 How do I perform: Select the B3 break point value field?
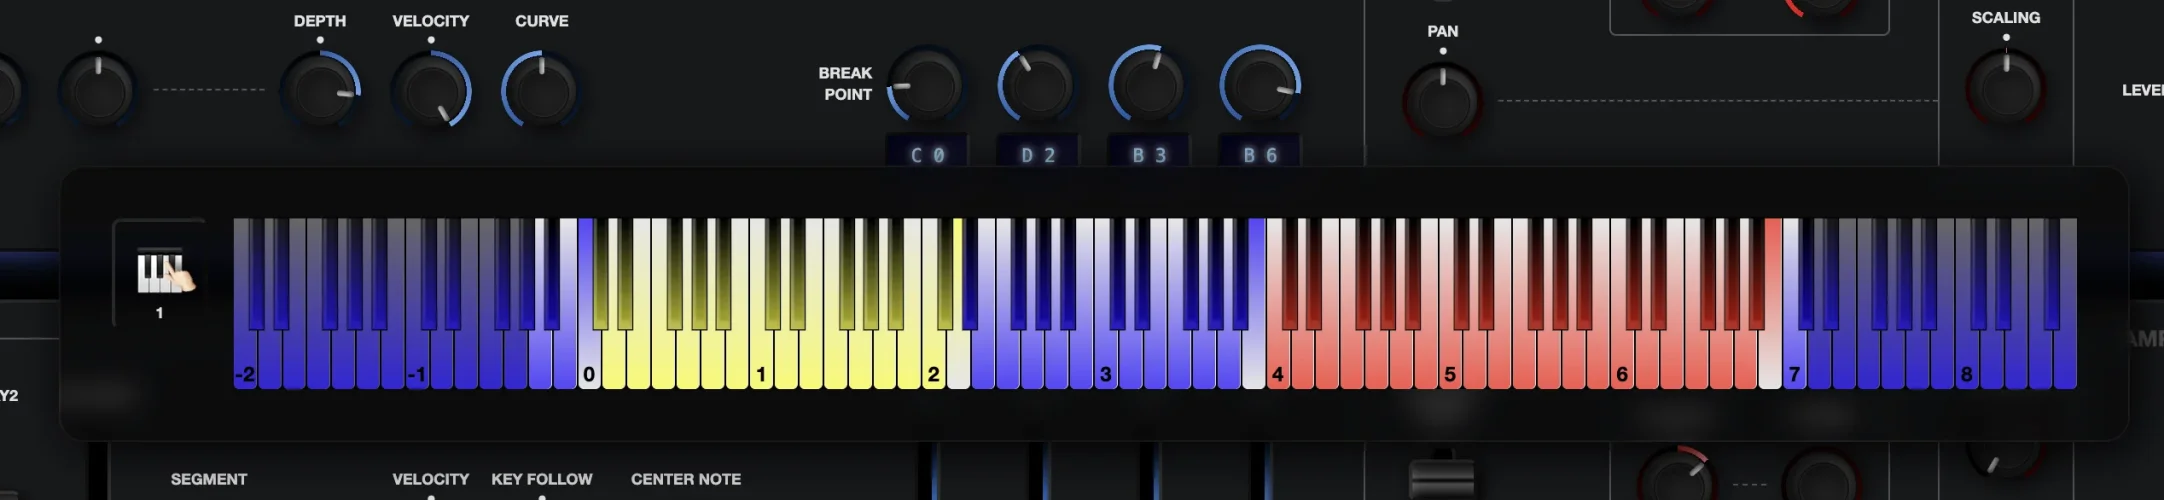[1149, 154]
